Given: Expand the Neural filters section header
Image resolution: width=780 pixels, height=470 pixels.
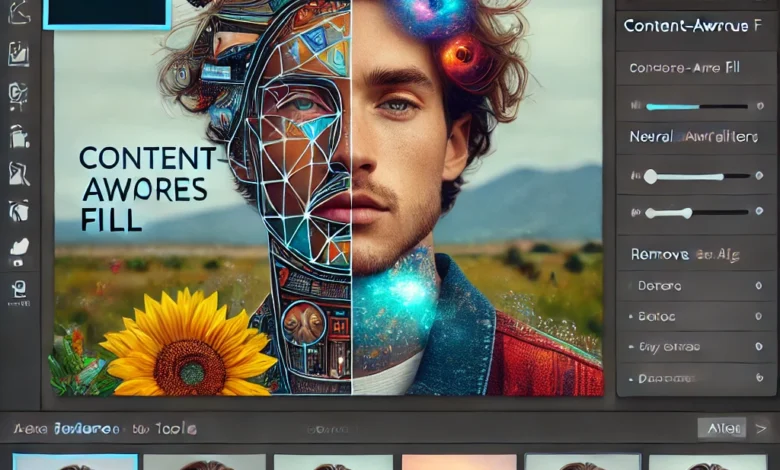Looking at the screenshot, I should [693, 138].
